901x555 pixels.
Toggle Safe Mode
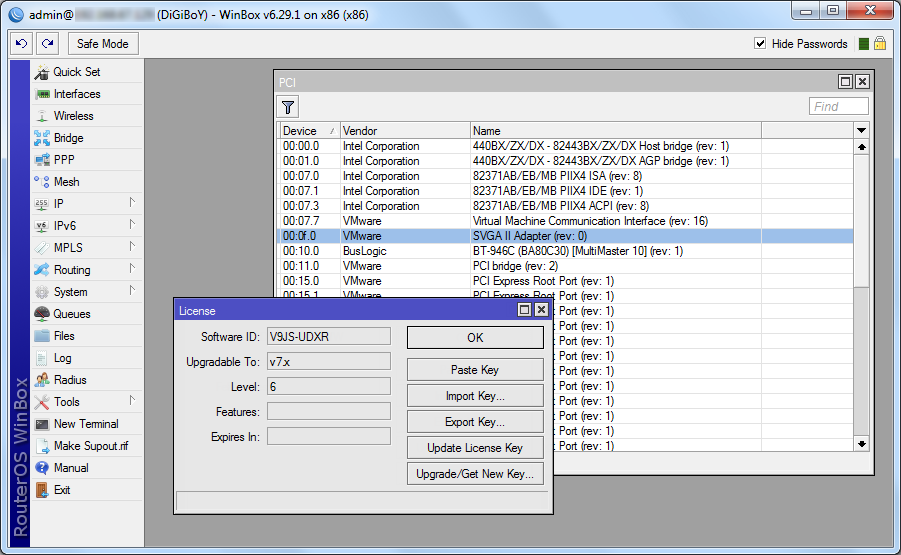pyautogui.click(x=103, y=44)
